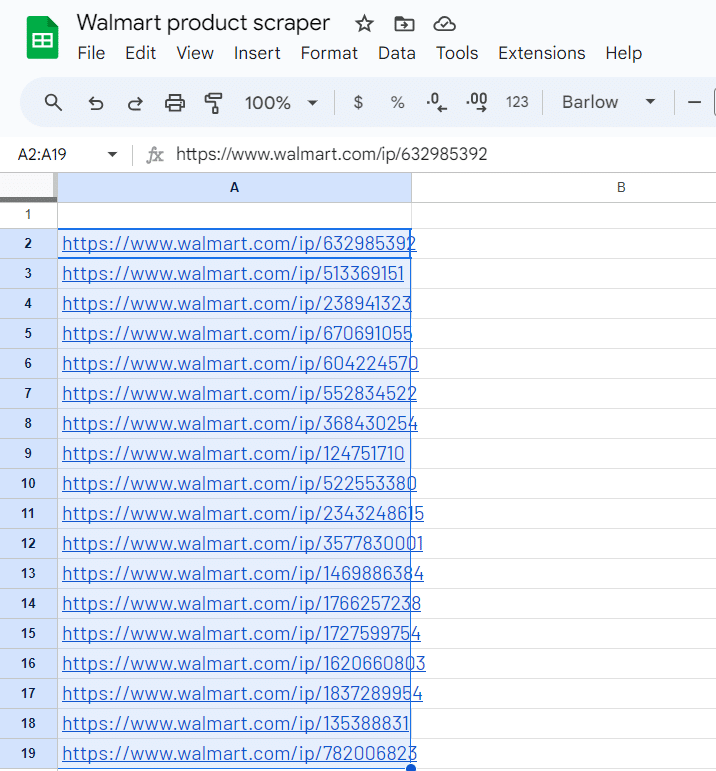716x771 pixels.
Task: Open the walmart.com/ip/513369151 link
Action: tap(232, 274)
